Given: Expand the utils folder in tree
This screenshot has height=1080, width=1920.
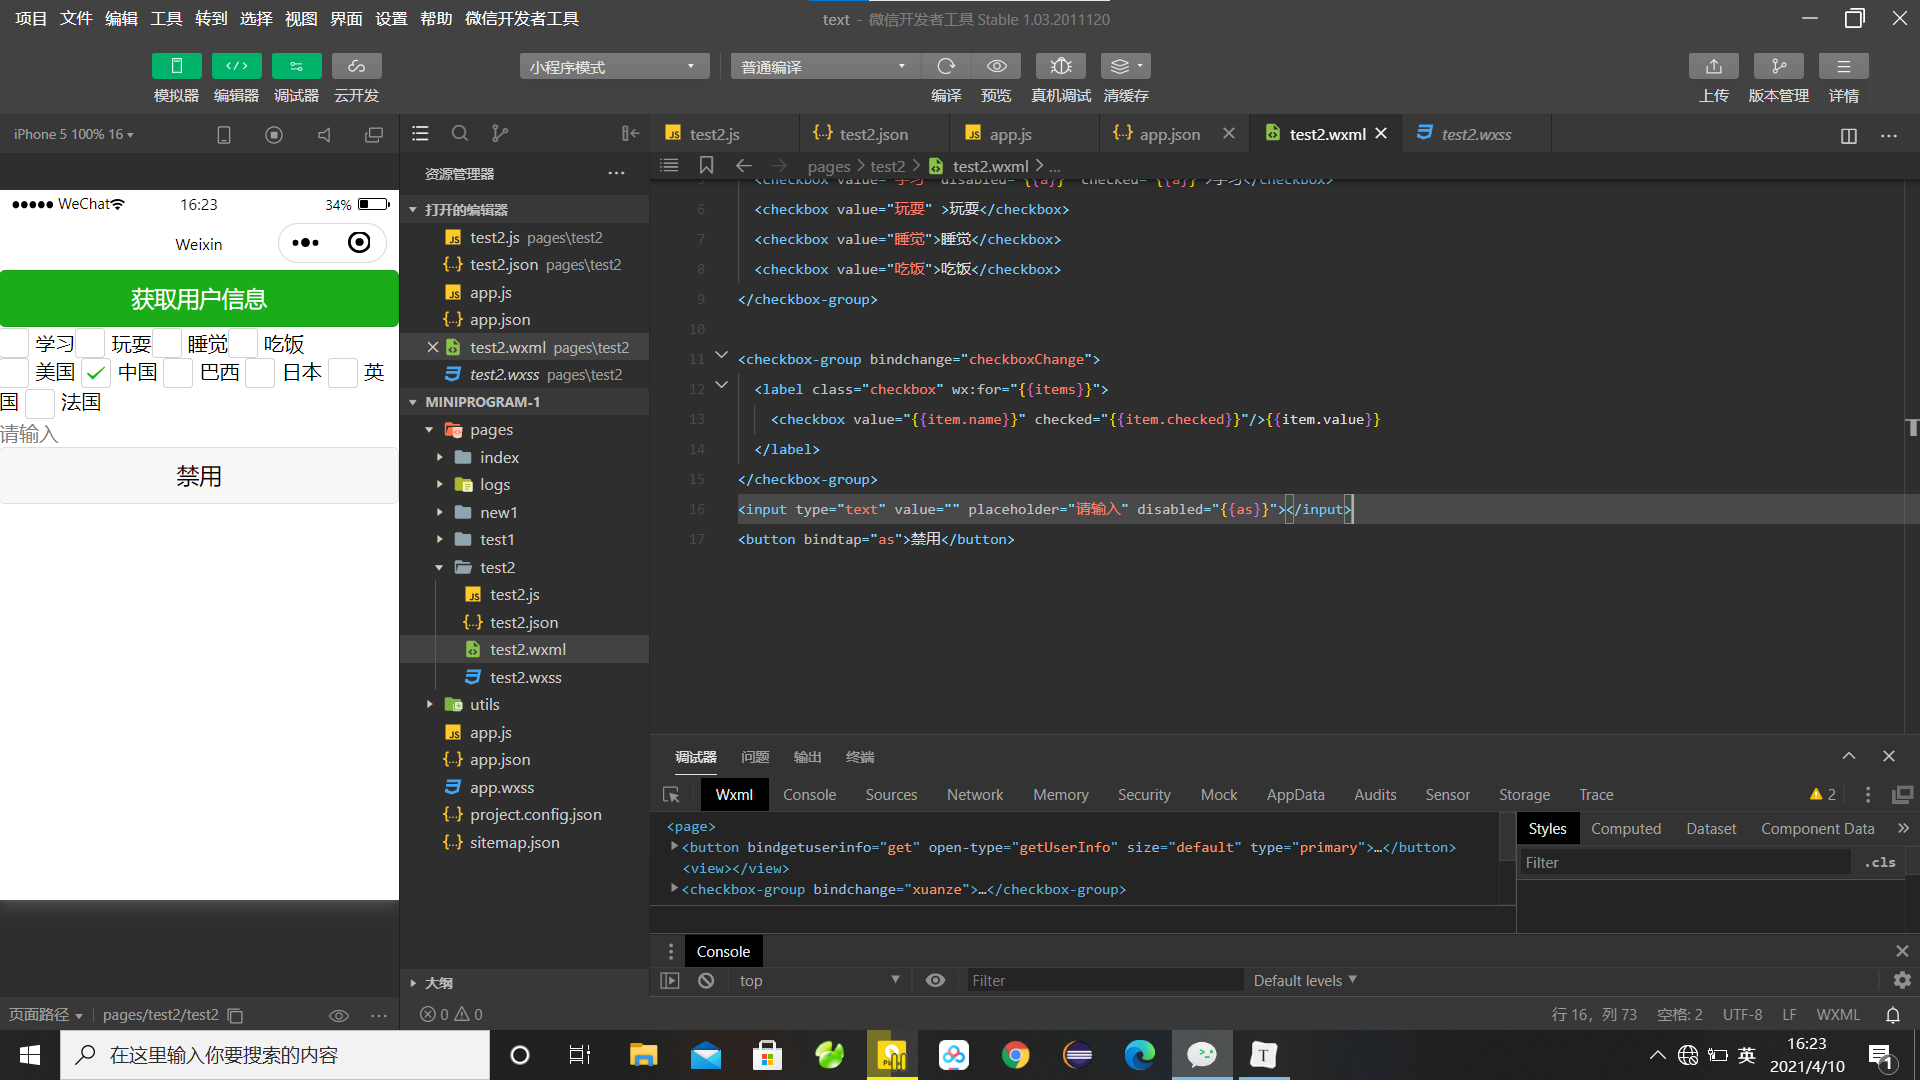Looking at the screenshot, I should click(x=484, y=704).
